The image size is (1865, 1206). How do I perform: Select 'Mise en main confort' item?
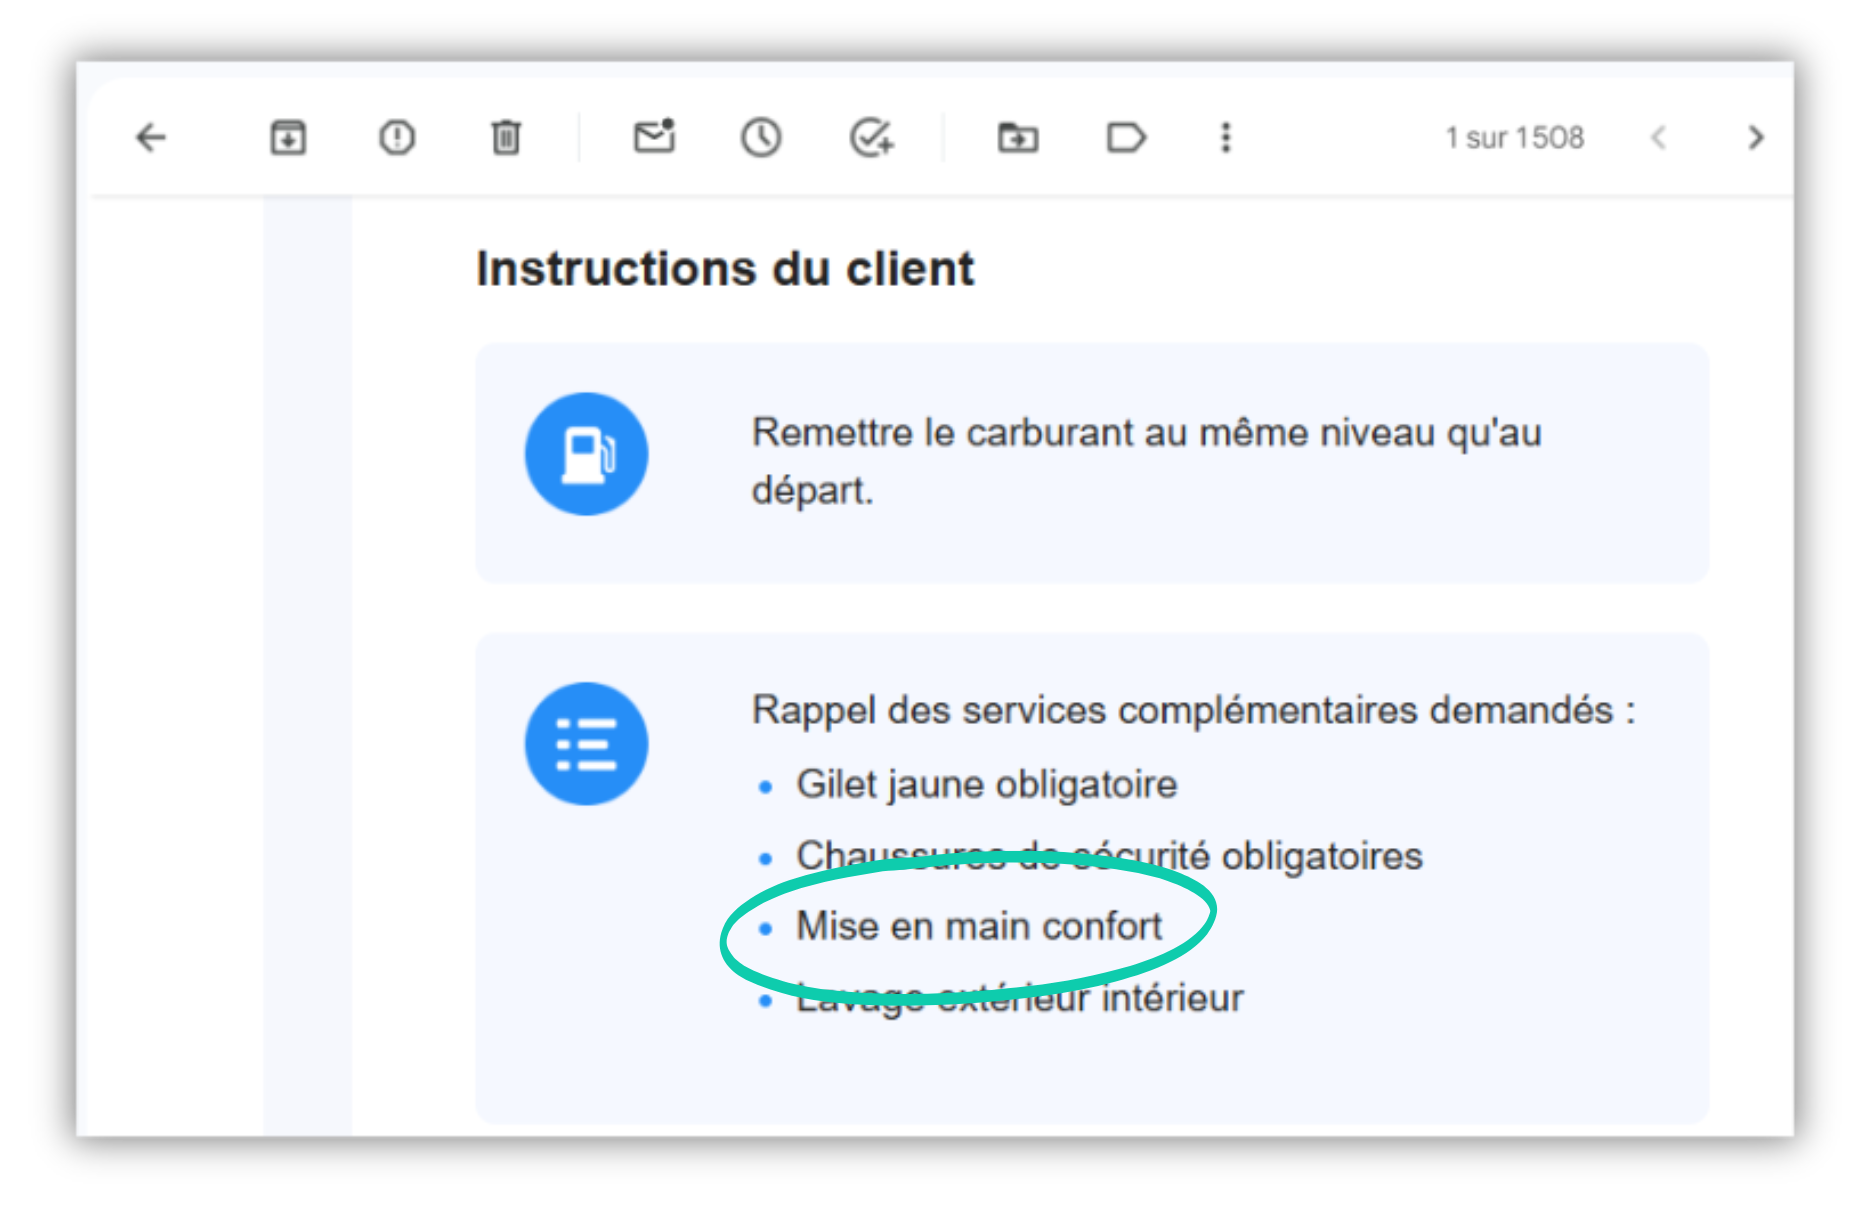point(979,926)
